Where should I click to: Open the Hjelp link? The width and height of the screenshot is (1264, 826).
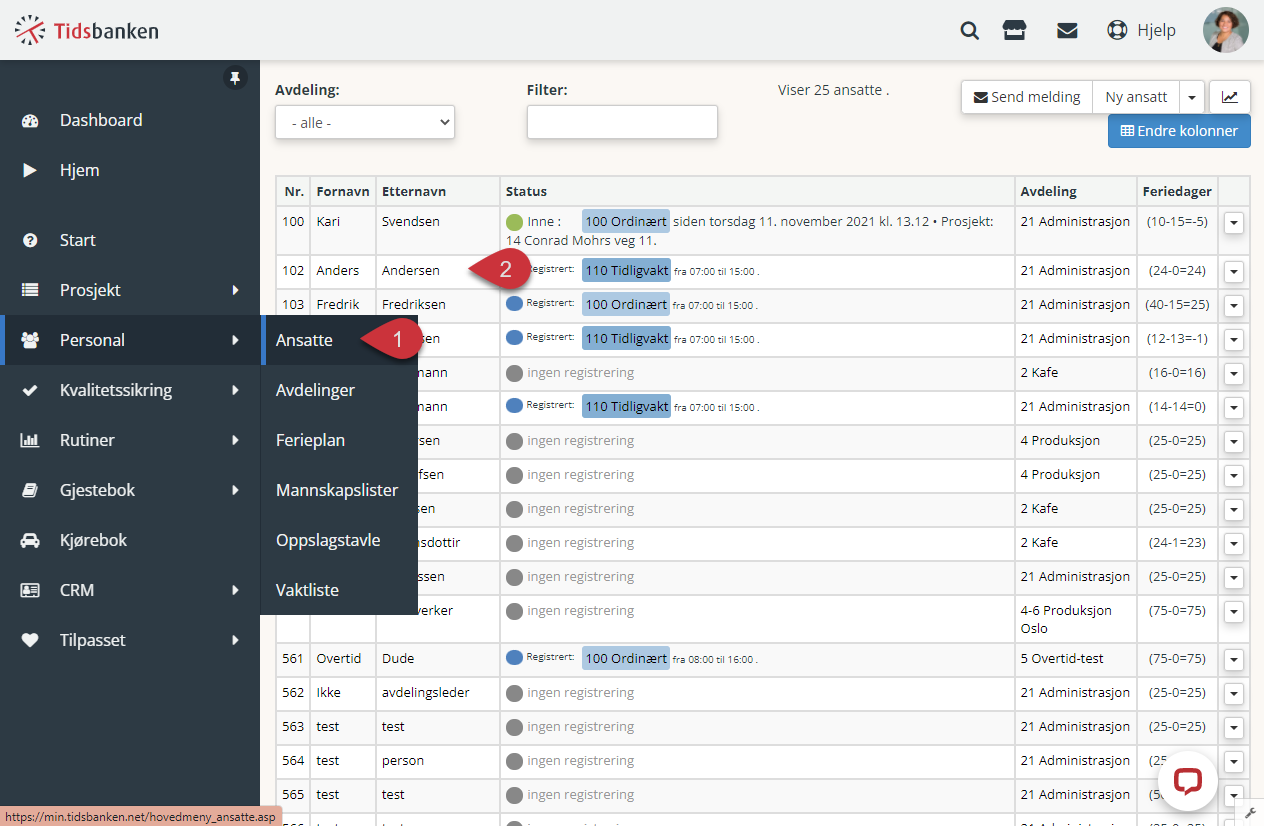point(1156,30)
